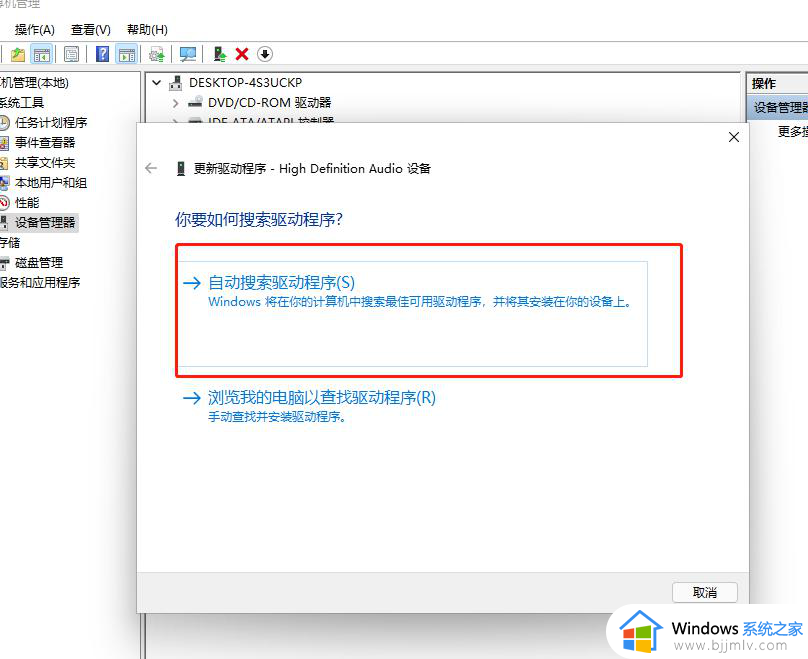Open the 操作(A) menu

[x=35, y=30]
